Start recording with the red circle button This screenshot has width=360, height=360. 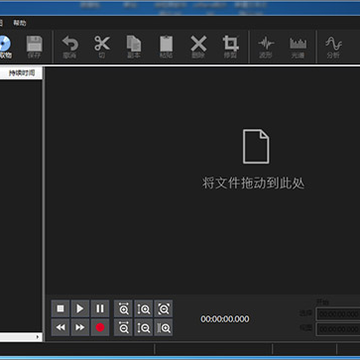coord(100,327)
